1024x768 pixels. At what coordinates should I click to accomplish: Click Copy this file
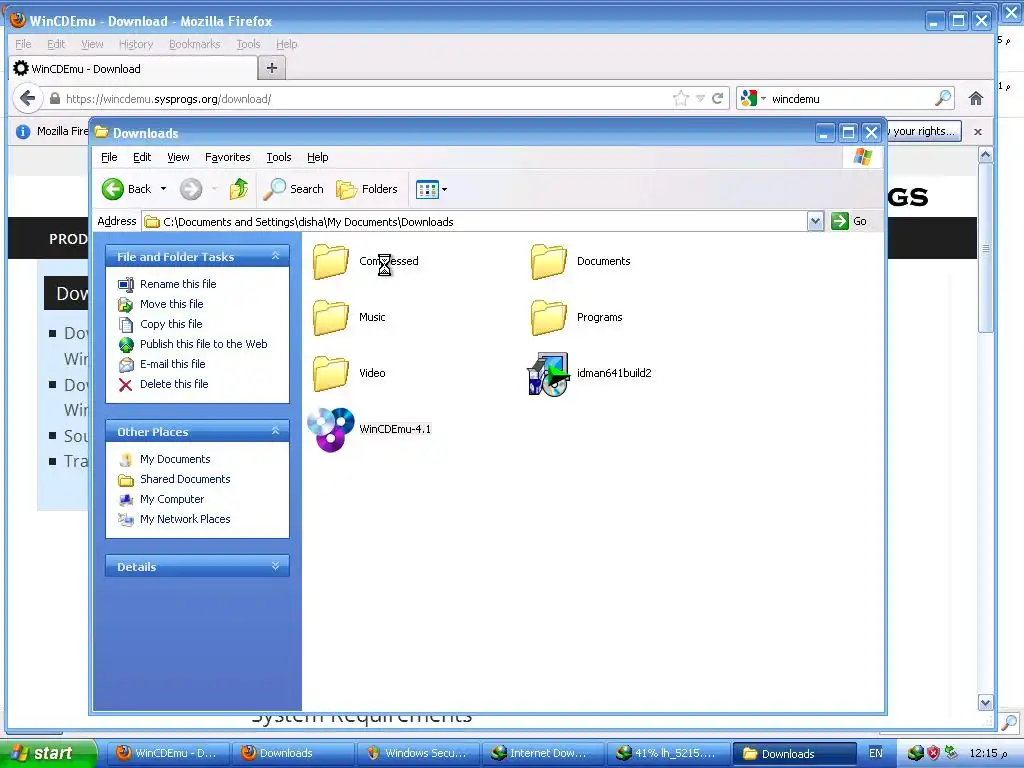click(171, 324)
